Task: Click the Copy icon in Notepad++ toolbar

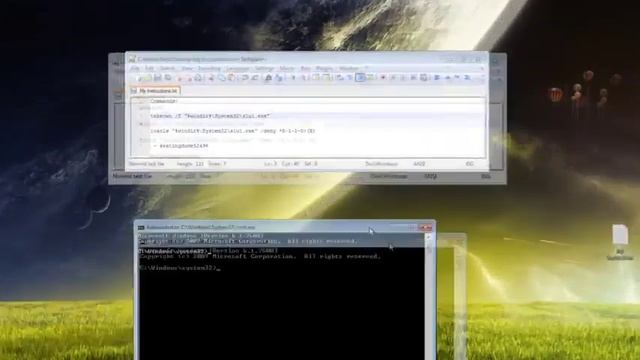Action: click(x=221, y=78)
